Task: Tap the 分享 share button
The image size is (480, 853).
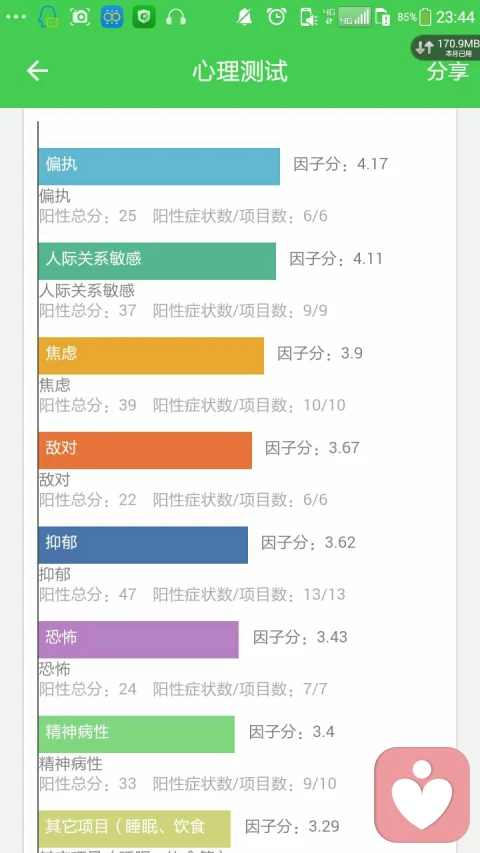Action: point(447,71)
